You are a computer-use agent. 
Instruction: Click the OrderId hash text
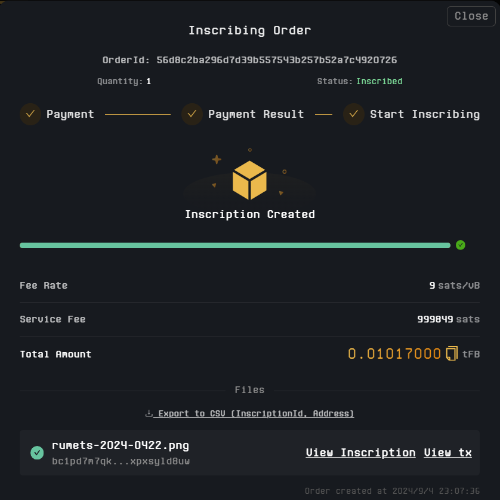[x=277, y=60]
